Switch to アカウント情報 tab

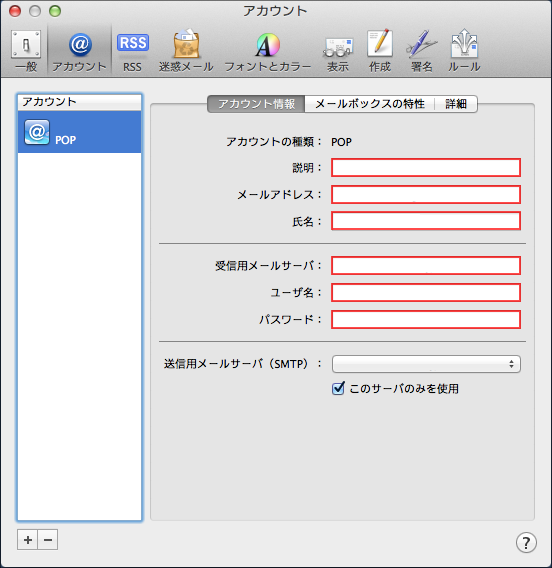click(x=256, y=104)
